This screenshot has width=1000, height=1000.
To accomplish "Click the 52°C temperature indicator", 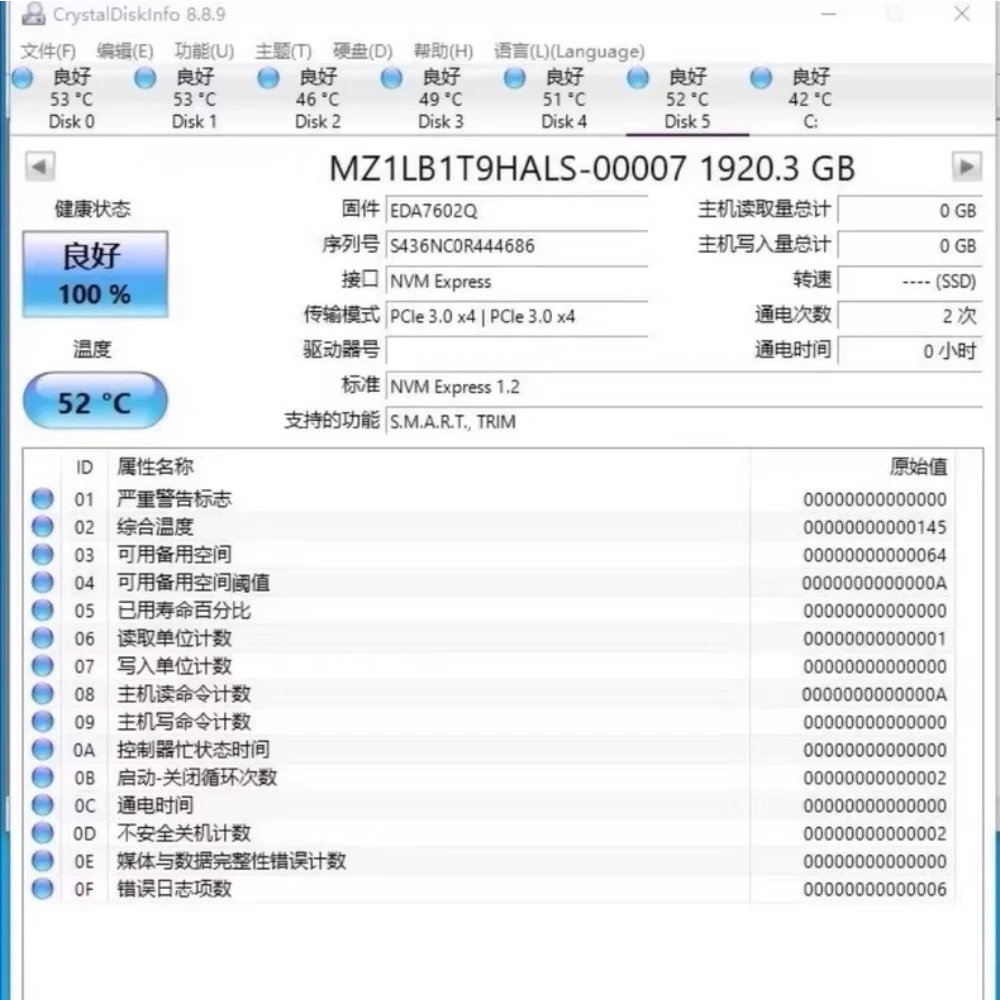I will [94, 400].
